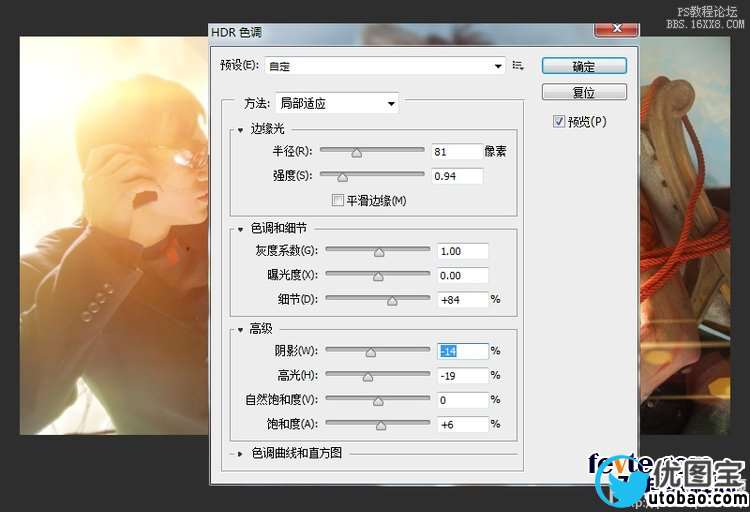Click the 饱和度 field showing +6
This screenshot has width=750, height=512.
[463, 424]
